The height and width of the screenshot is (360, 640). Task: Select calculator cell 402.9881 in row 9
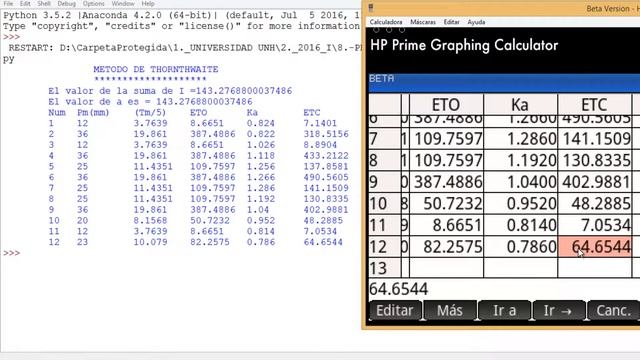click(594, 182)
